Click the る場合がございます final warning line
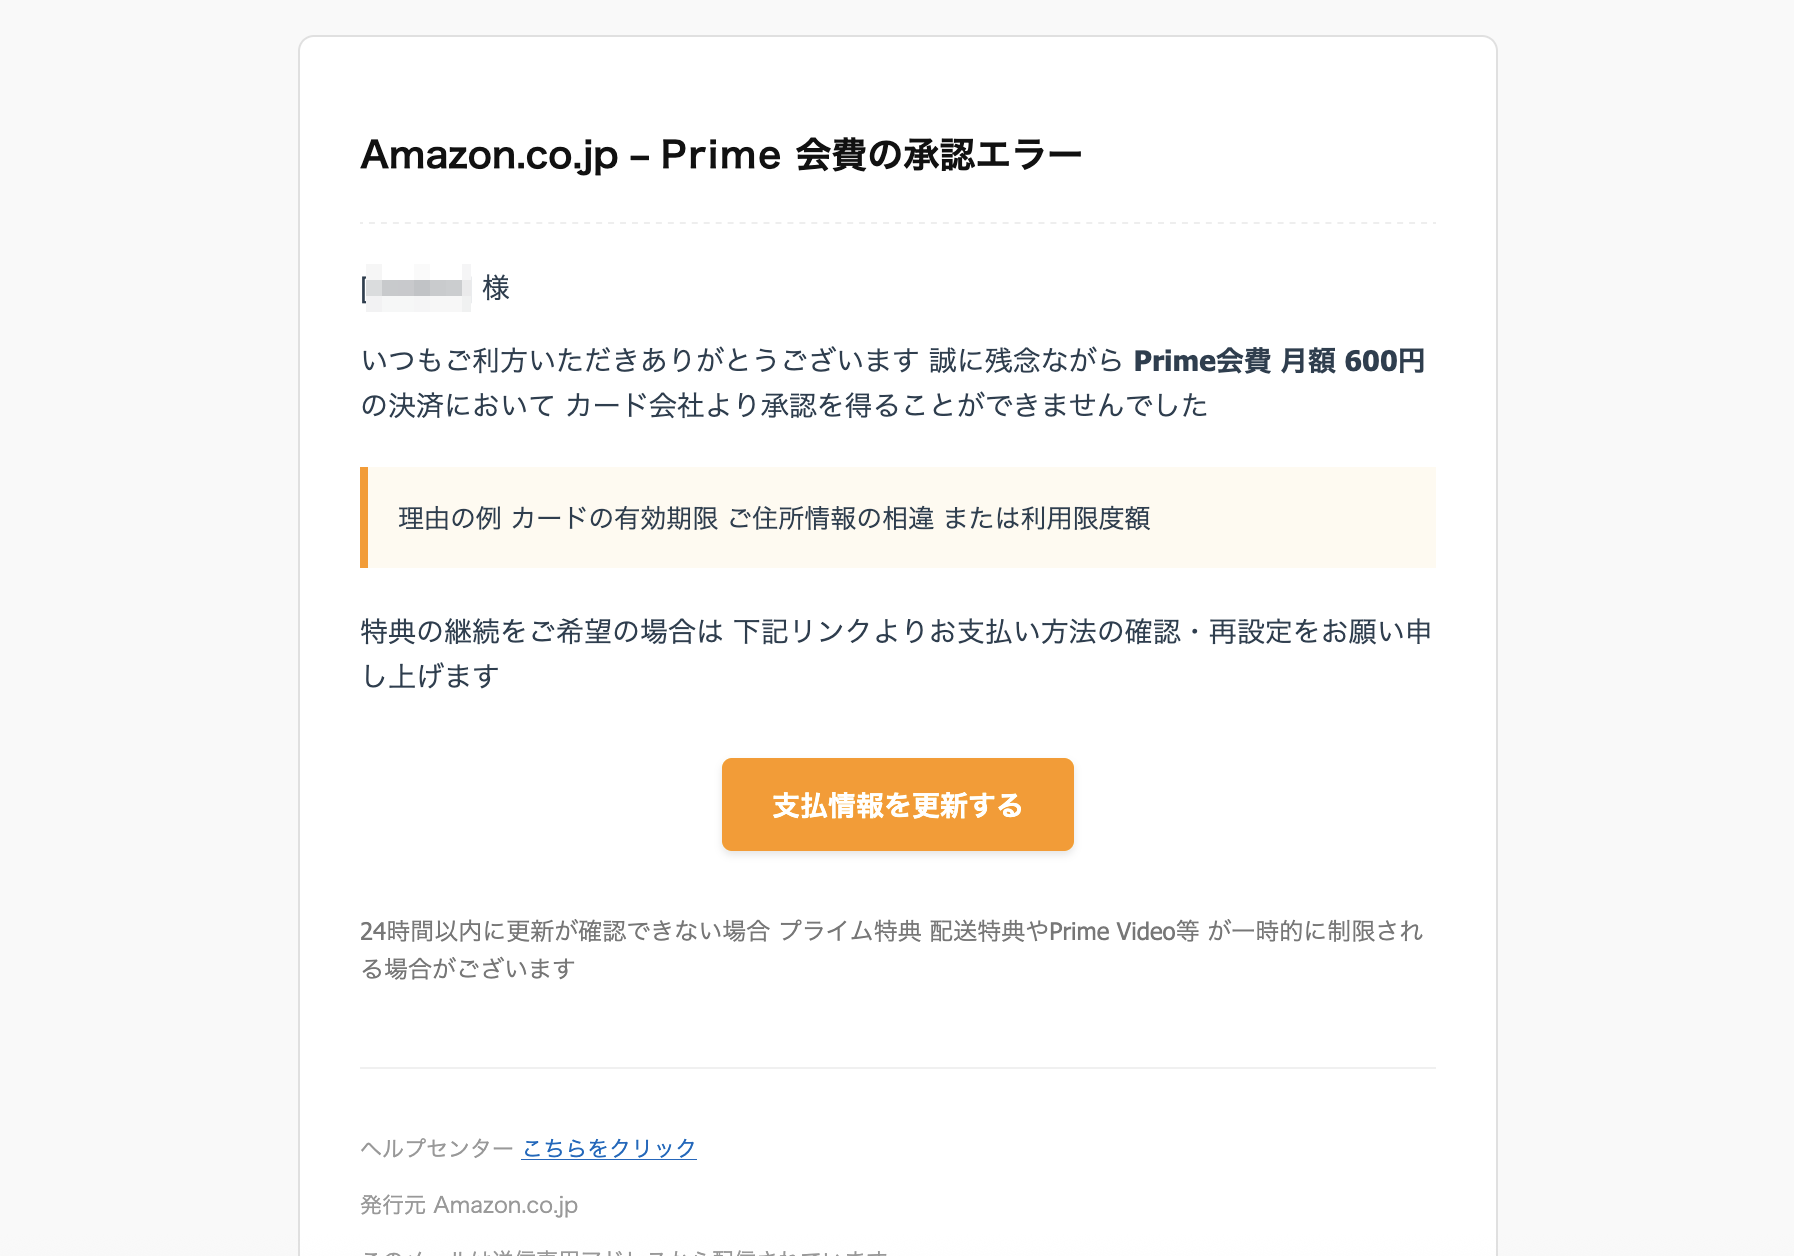 point(468,968)
